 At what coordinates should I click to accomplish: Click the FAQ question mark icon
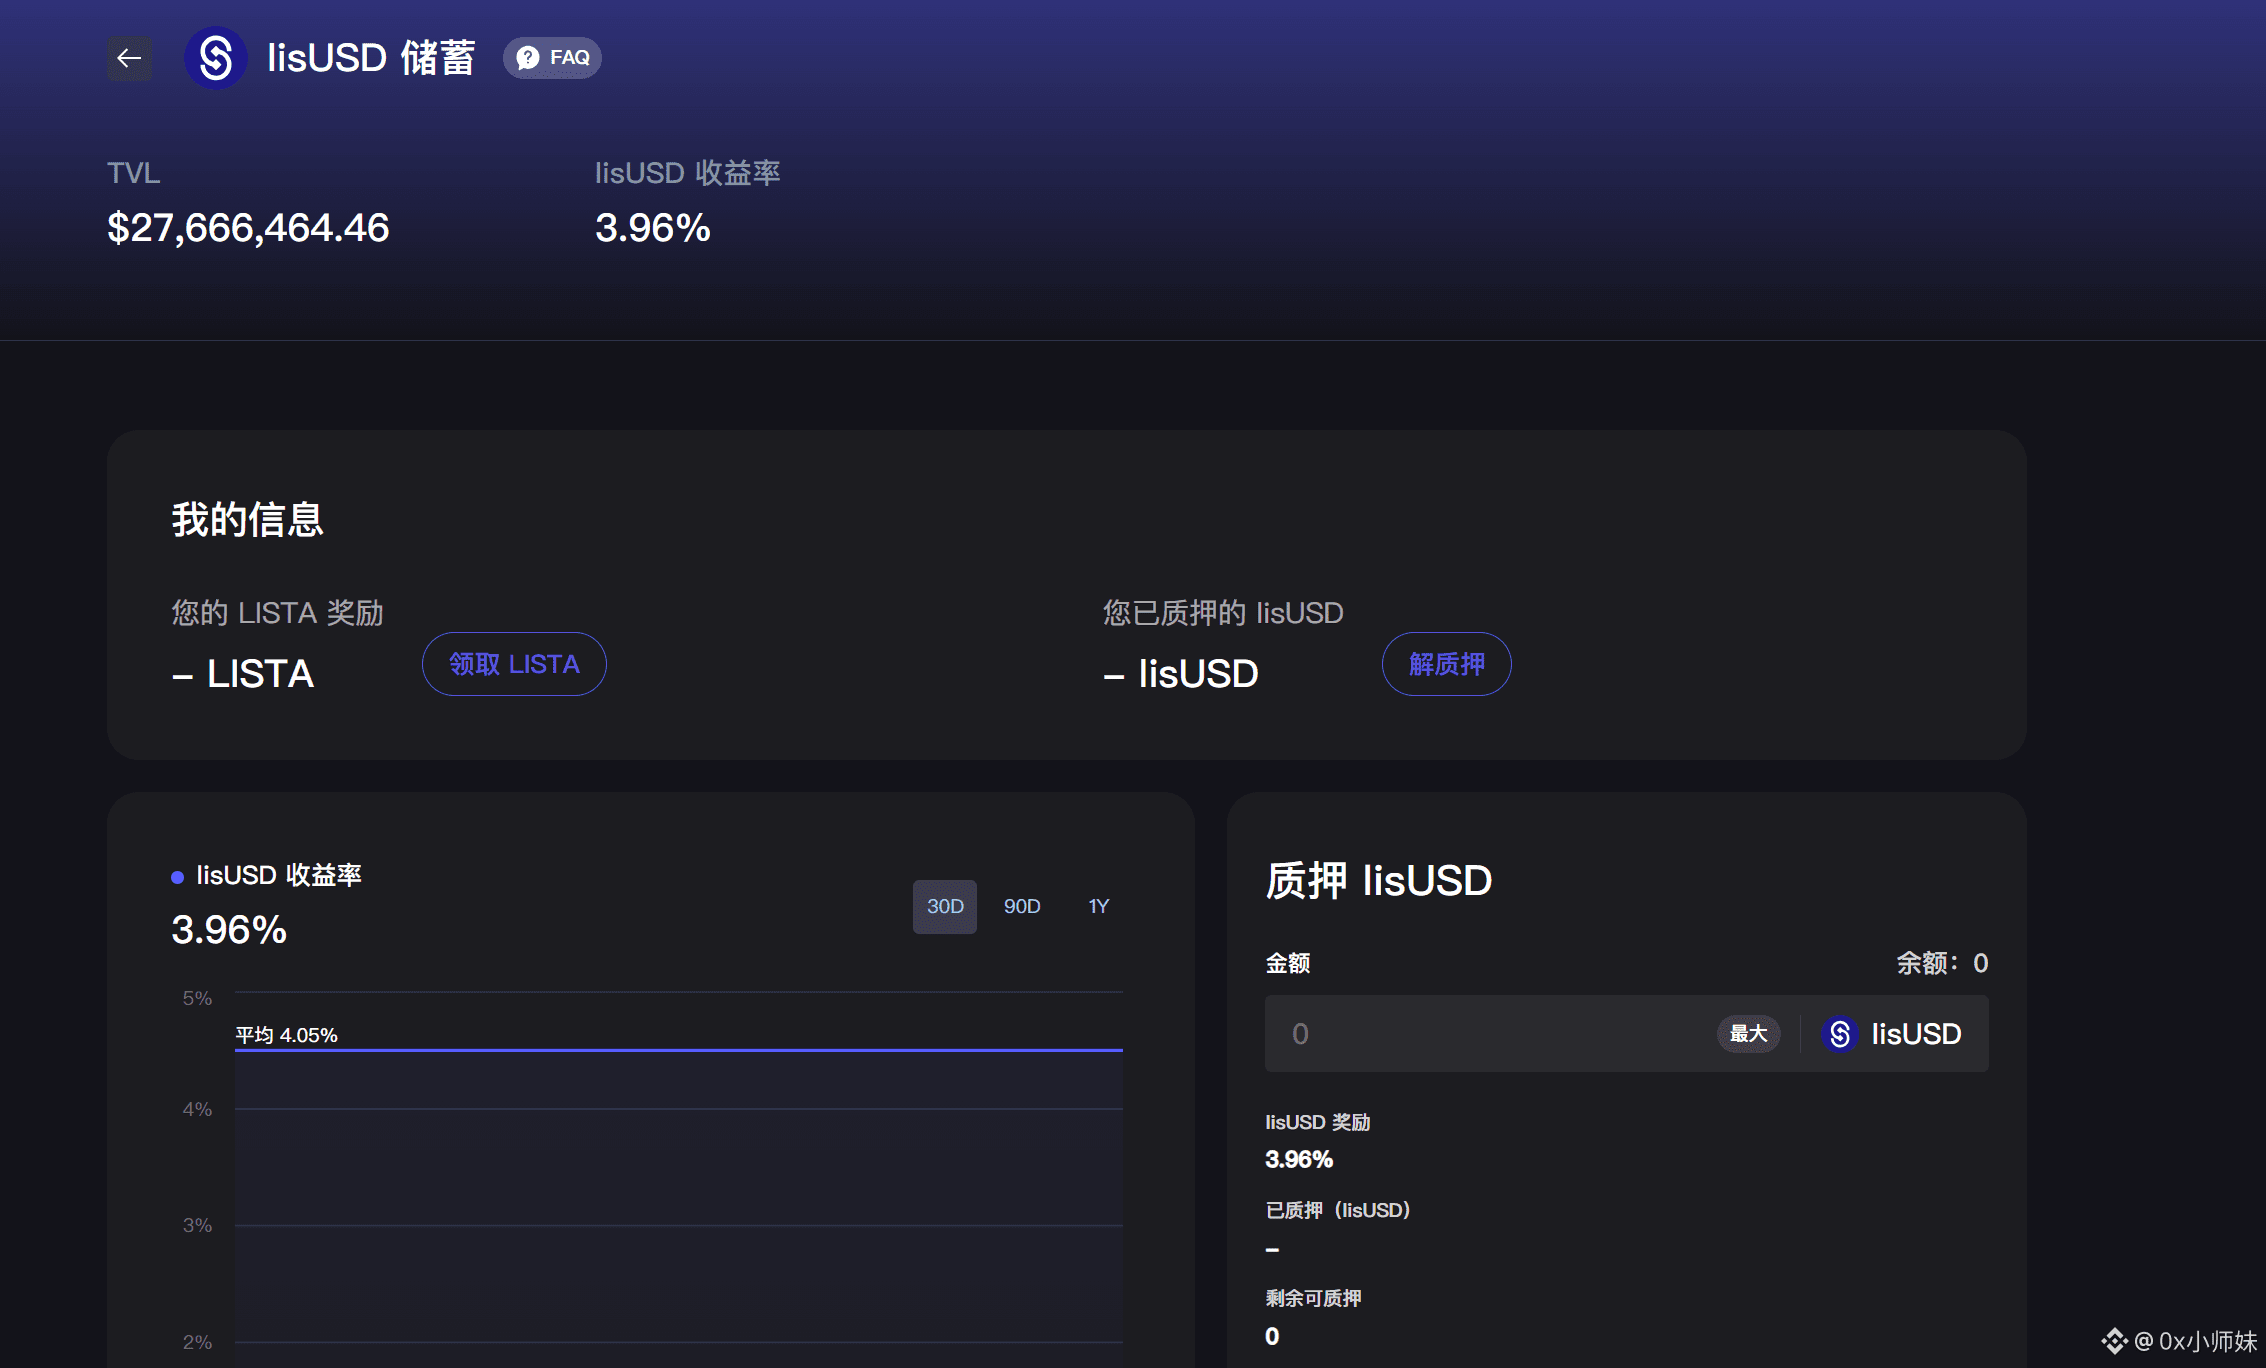(x=528, y=58)
